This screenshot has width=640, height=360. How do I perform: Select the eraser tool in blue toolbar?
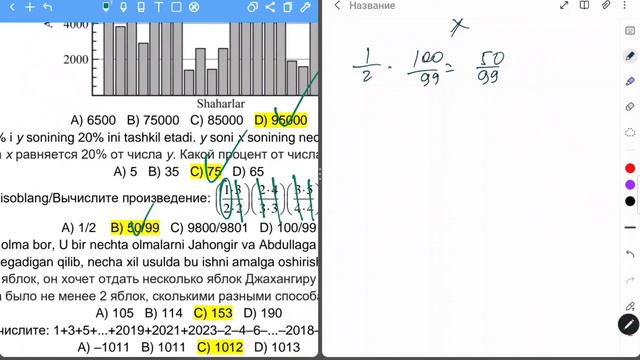pyautogui.click(x=141, y=7)
